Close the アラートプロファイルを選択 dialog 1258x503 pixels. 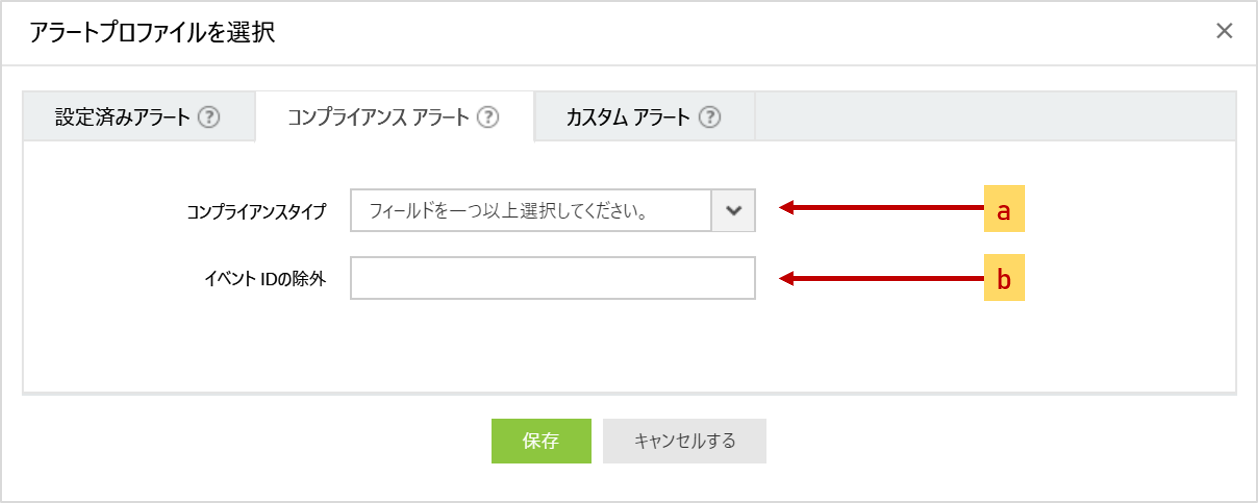tap(1224, 31)
